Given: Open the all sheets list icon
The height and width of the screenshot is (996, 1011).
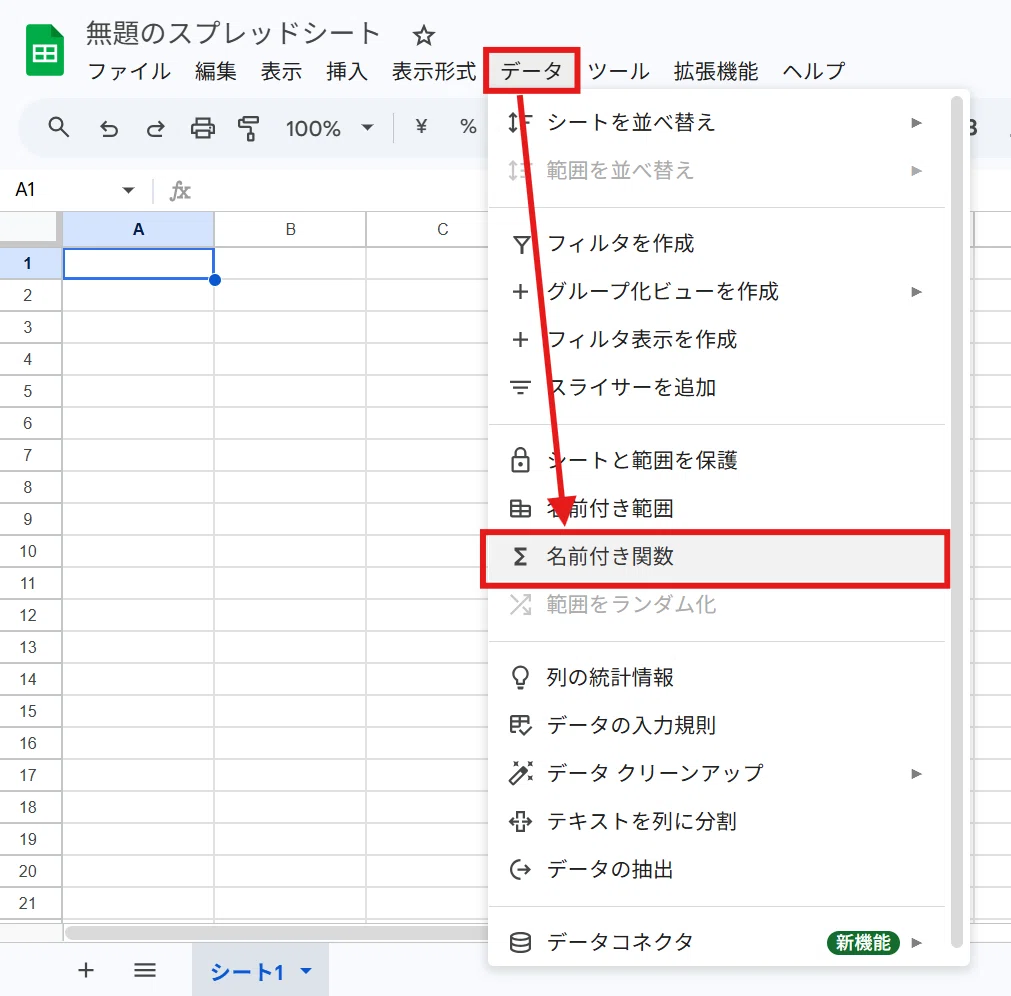Looking at the screenshot, I should click(144, 970).
